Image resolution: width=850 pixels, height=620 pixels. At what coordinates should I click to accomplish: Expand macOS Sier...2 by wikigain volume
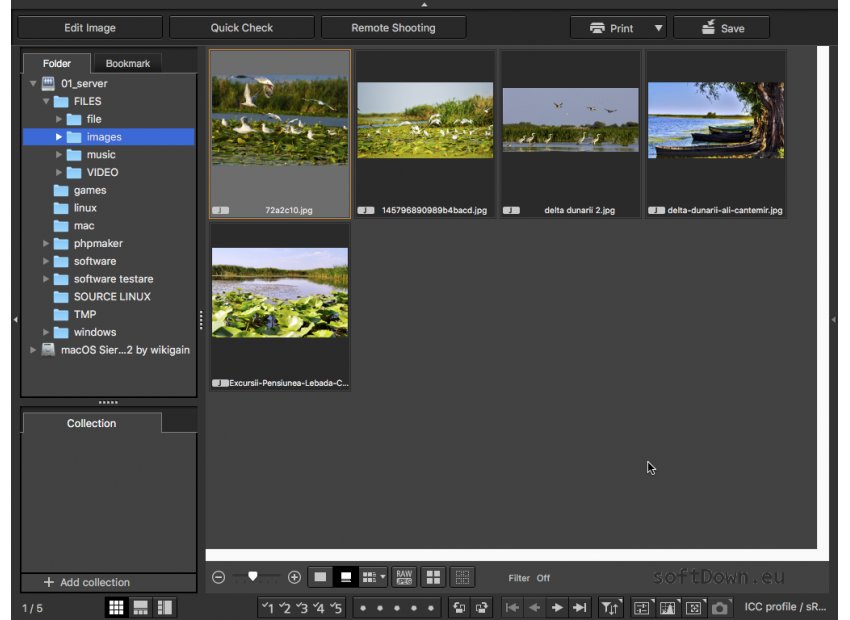[33, 350]
